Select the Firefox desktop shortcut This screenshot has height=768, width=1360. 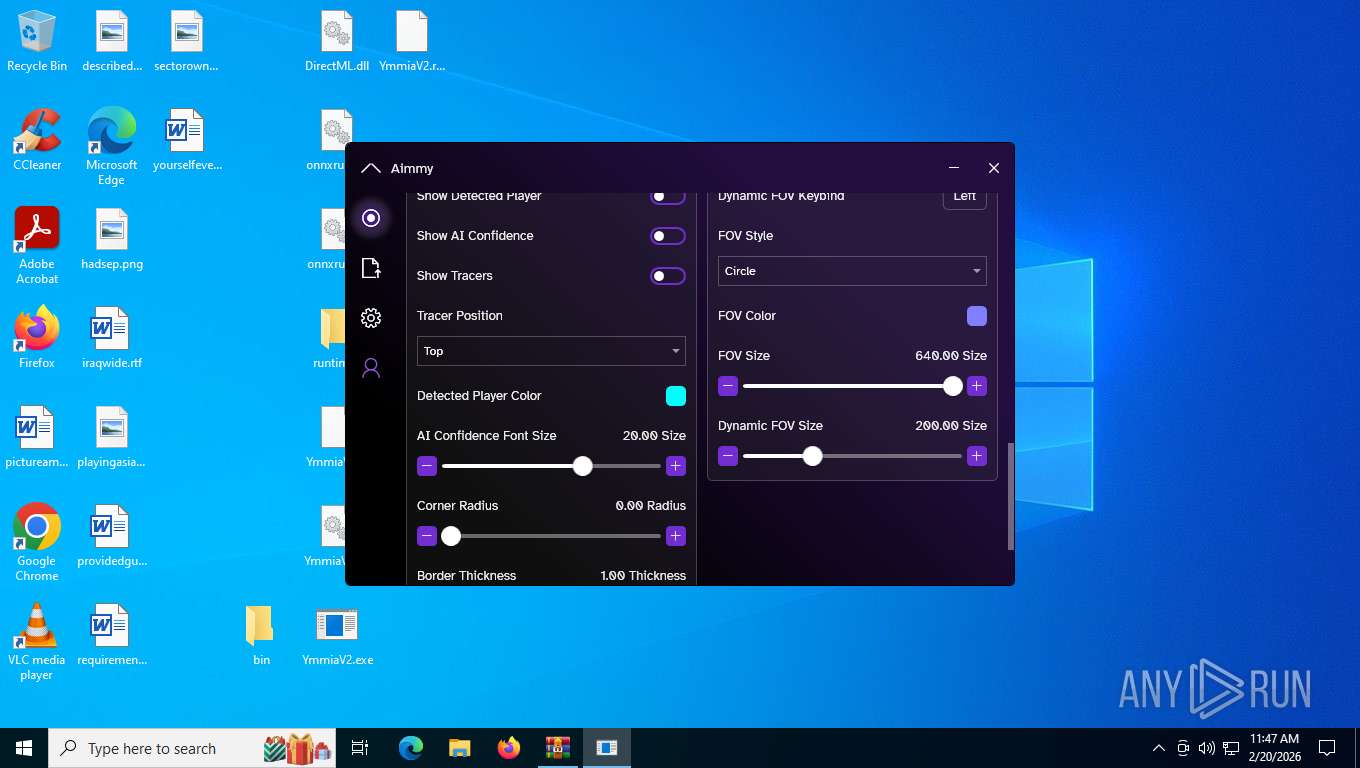pyautogui.click(x=37, y=338)
